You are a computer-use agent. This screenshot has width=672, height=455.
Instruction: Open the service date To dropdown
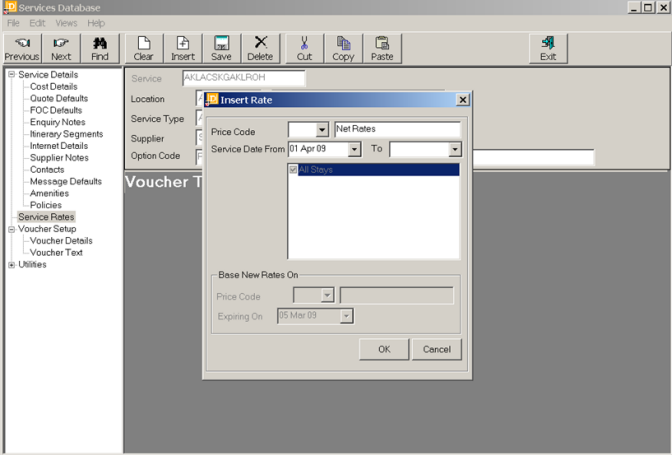pos(455,149)
